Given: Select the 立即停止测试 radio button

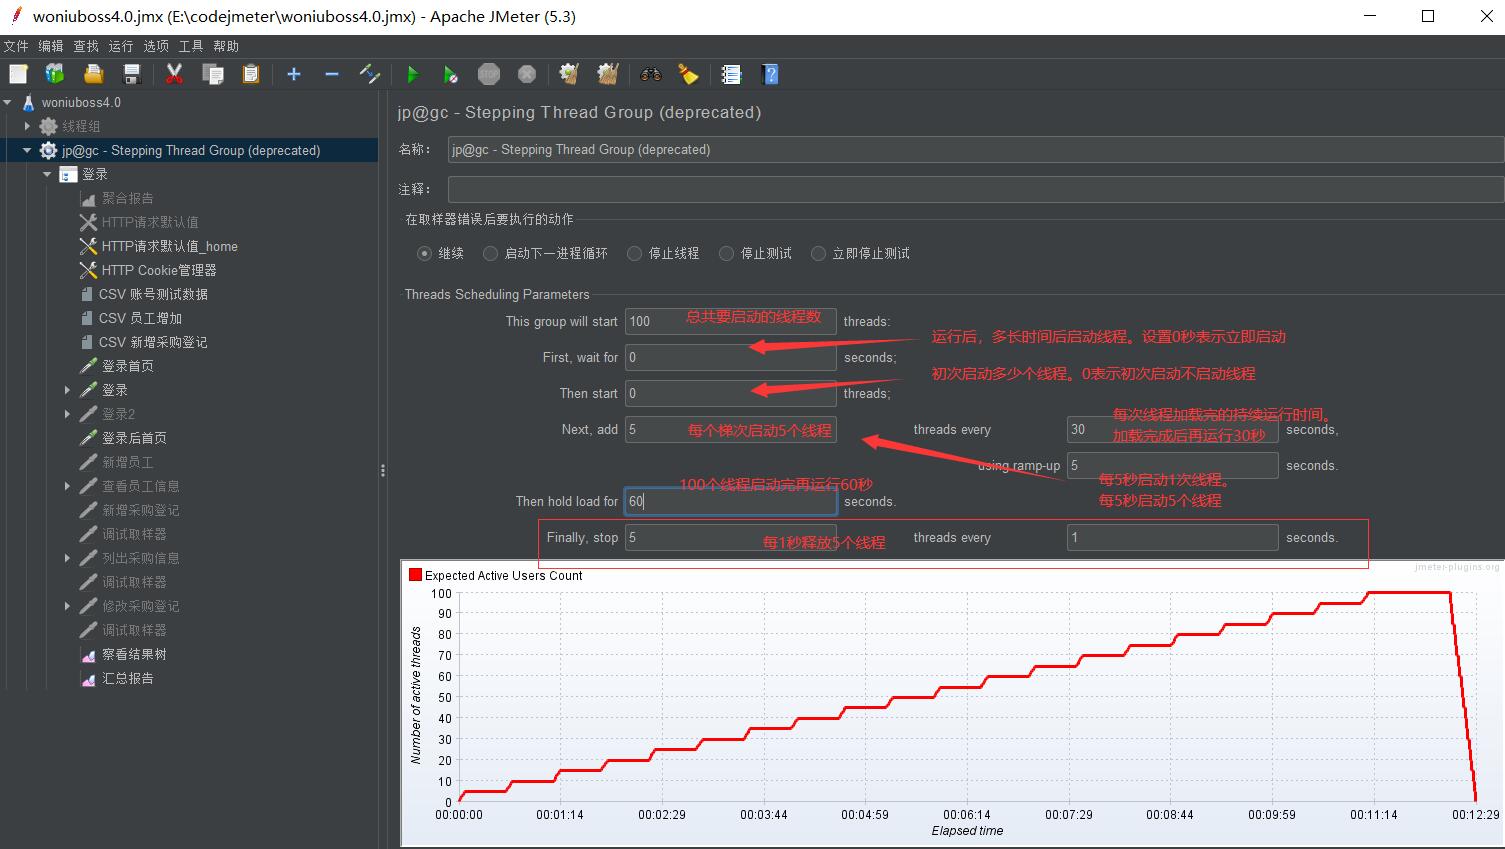Looking at the screenshot, I should (818, 253).
